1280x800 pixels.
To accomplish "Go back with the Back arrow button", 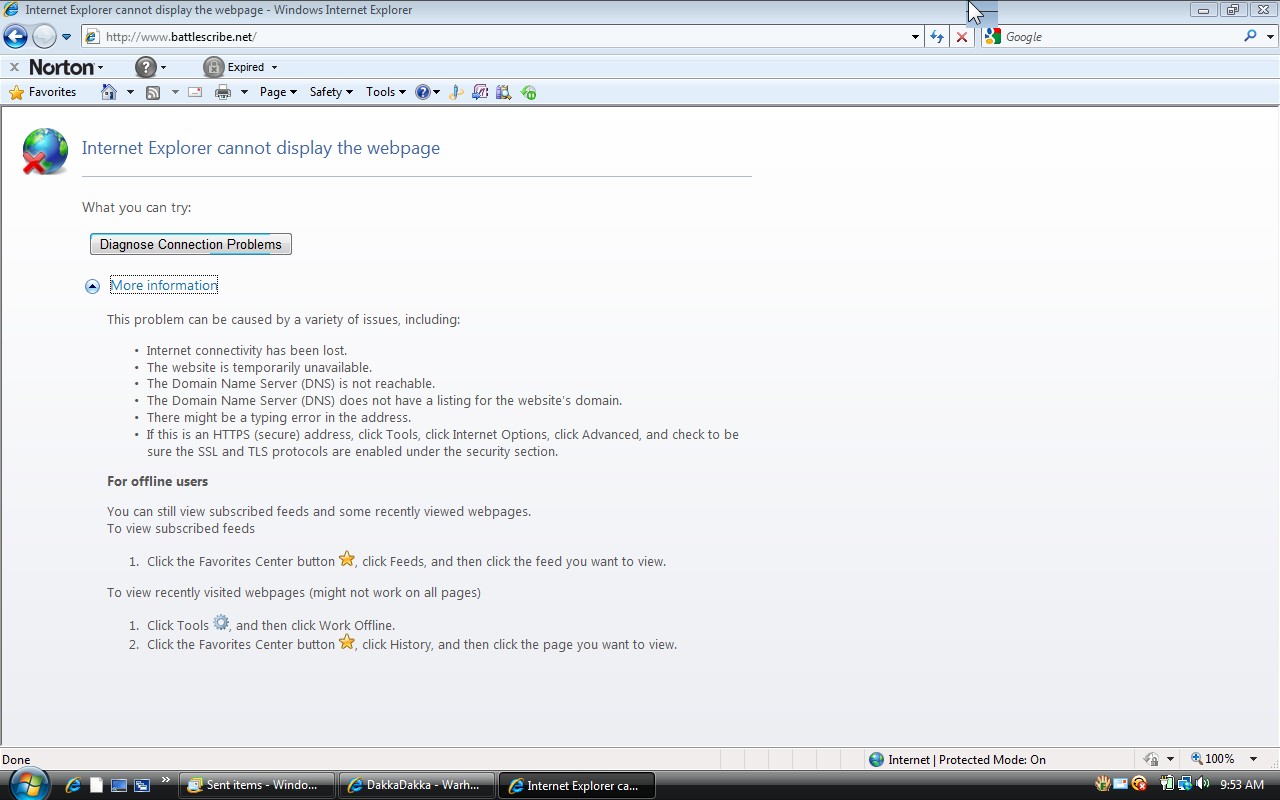I will pos(15,37).
